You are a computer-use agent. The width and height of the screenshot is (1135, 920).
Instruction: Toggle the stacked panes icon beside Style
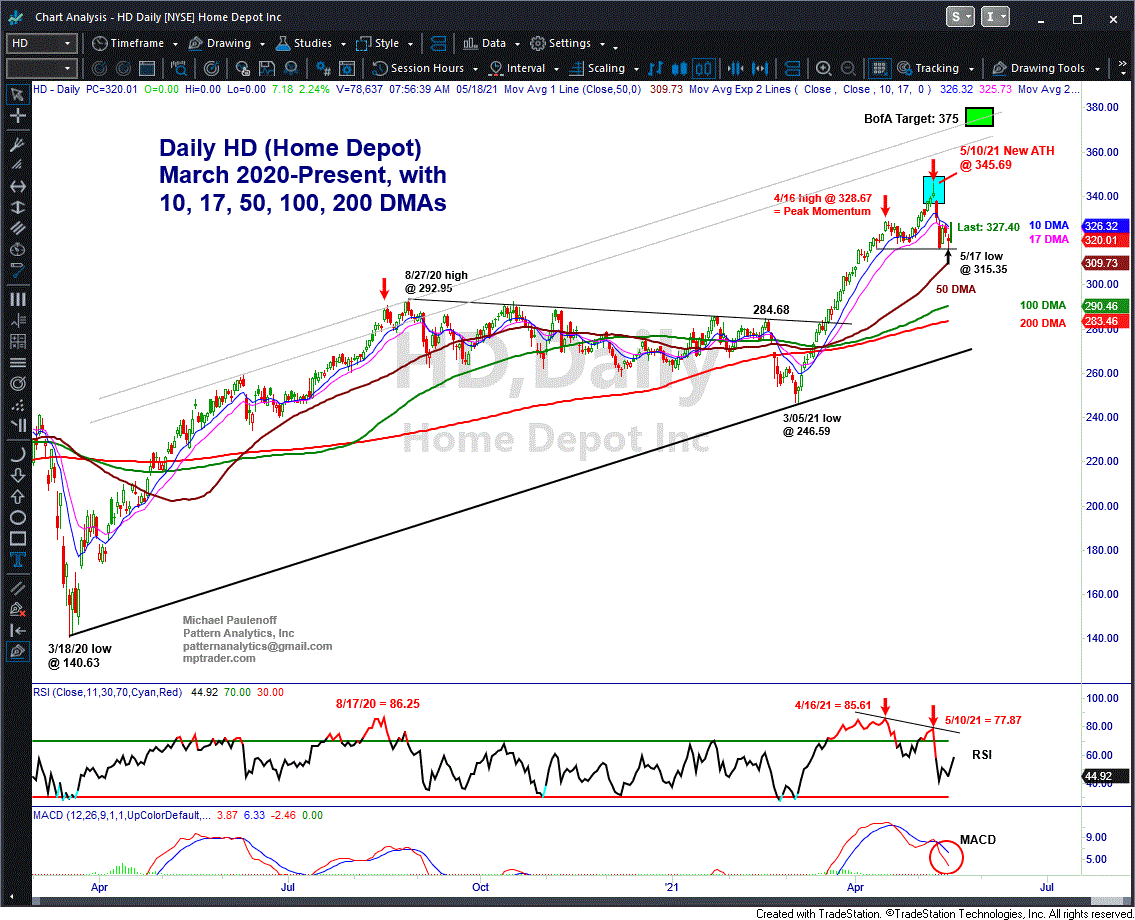[x=438, y=43]
